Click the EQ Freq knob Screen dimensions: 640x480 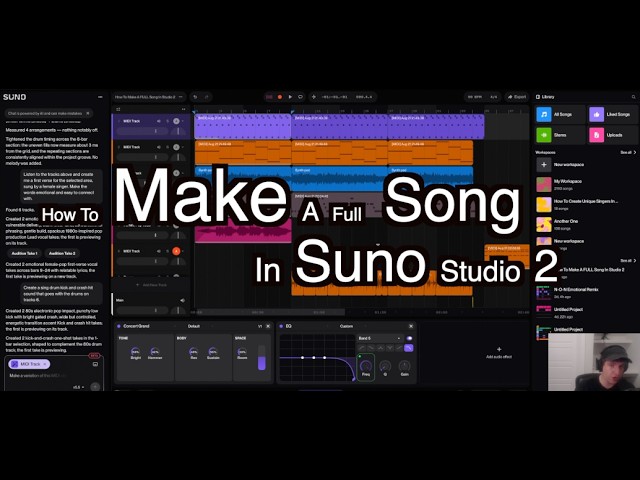[x=366, y=366]
